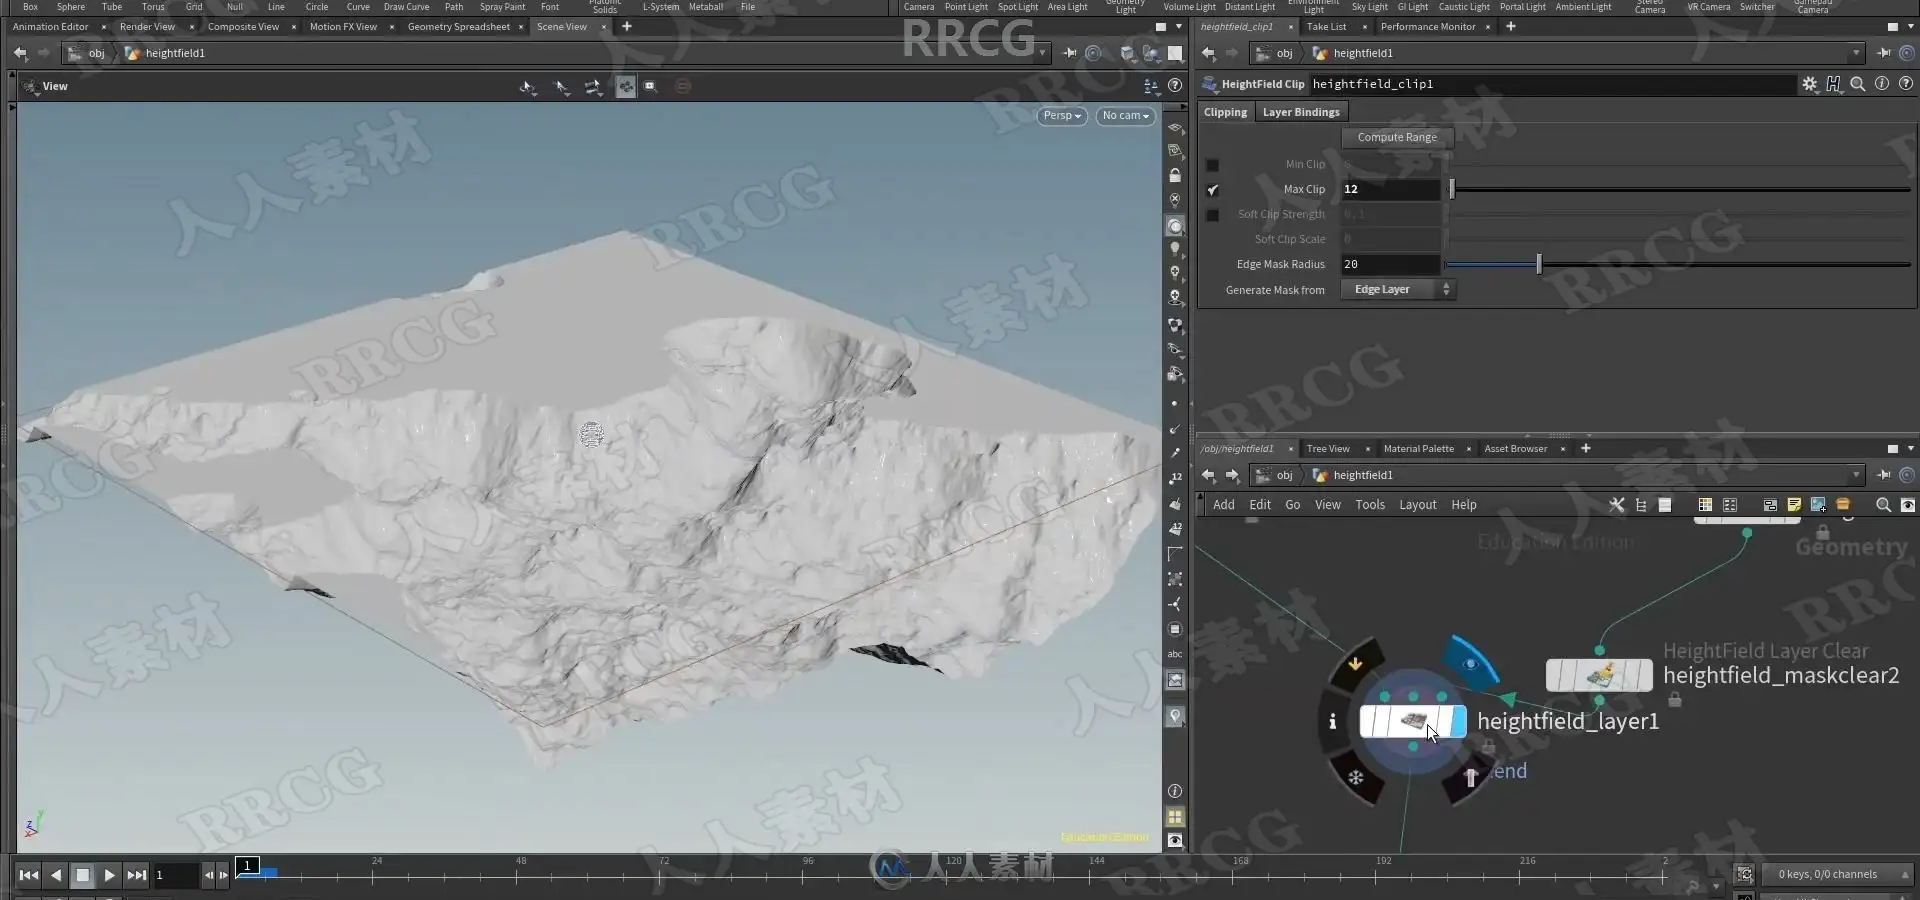The width and height of the screenshot is (1920, 900).
Task: Open the Layout menu in network editor
Action: pos(1417,505)
